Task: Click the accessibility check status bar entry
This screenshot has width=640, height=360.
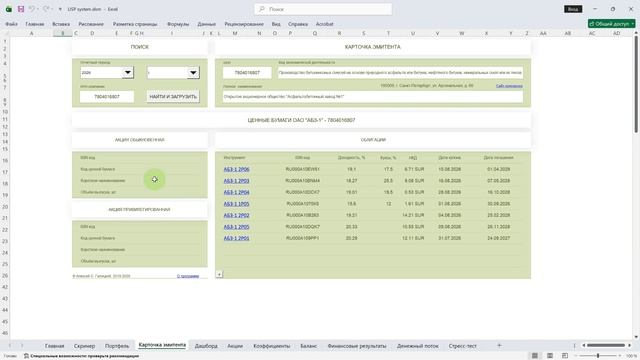Action: click(82, 356)
